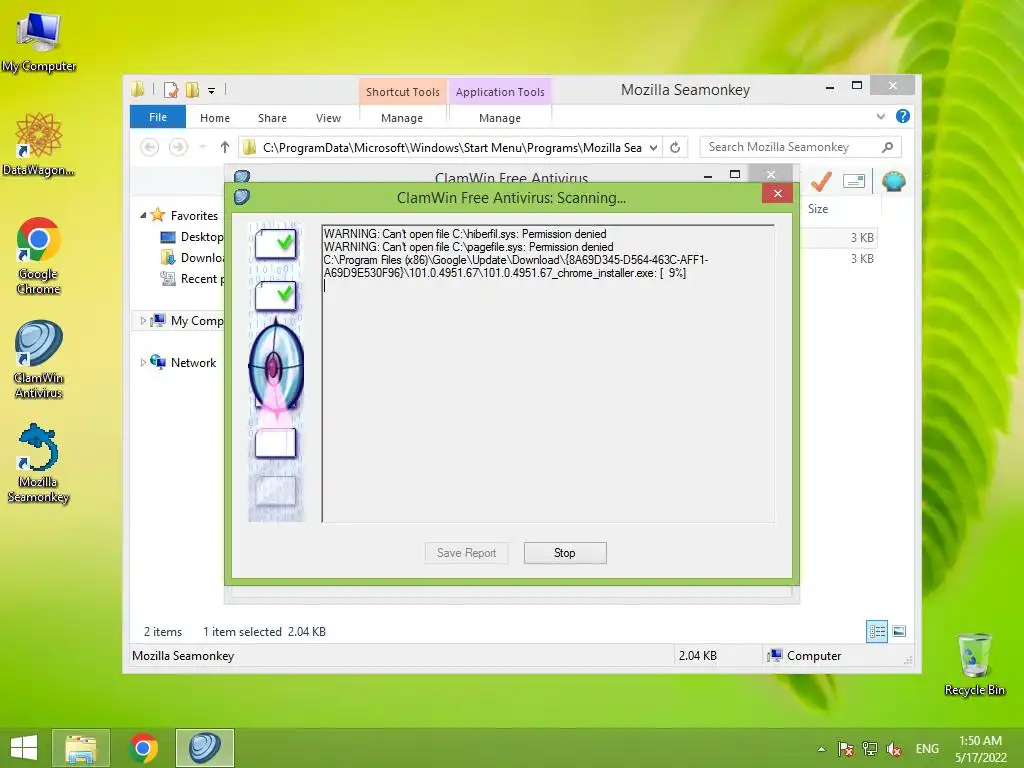1024x768 pixels.
Task: Select Recent places in Favorites
Action: click(x=192, y=279)
